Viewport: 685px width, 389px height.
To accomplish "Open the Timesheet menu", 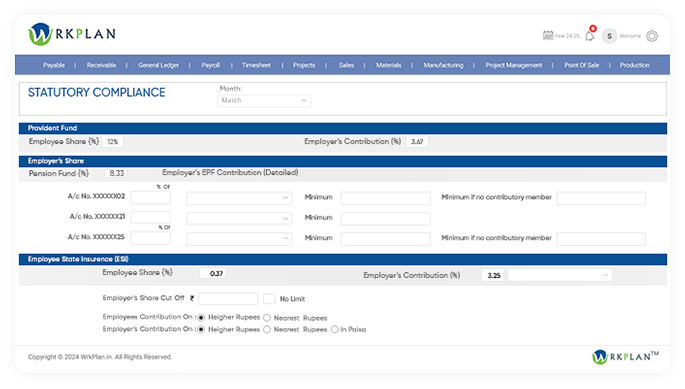I will (256, 65).
